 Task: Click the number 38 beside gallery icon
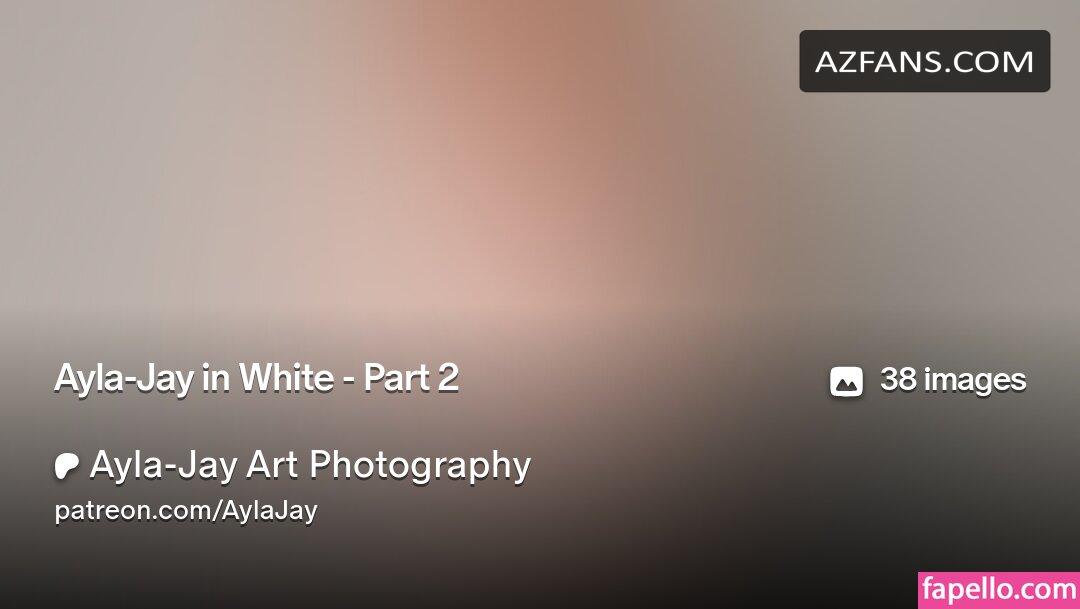coord(898,380)
